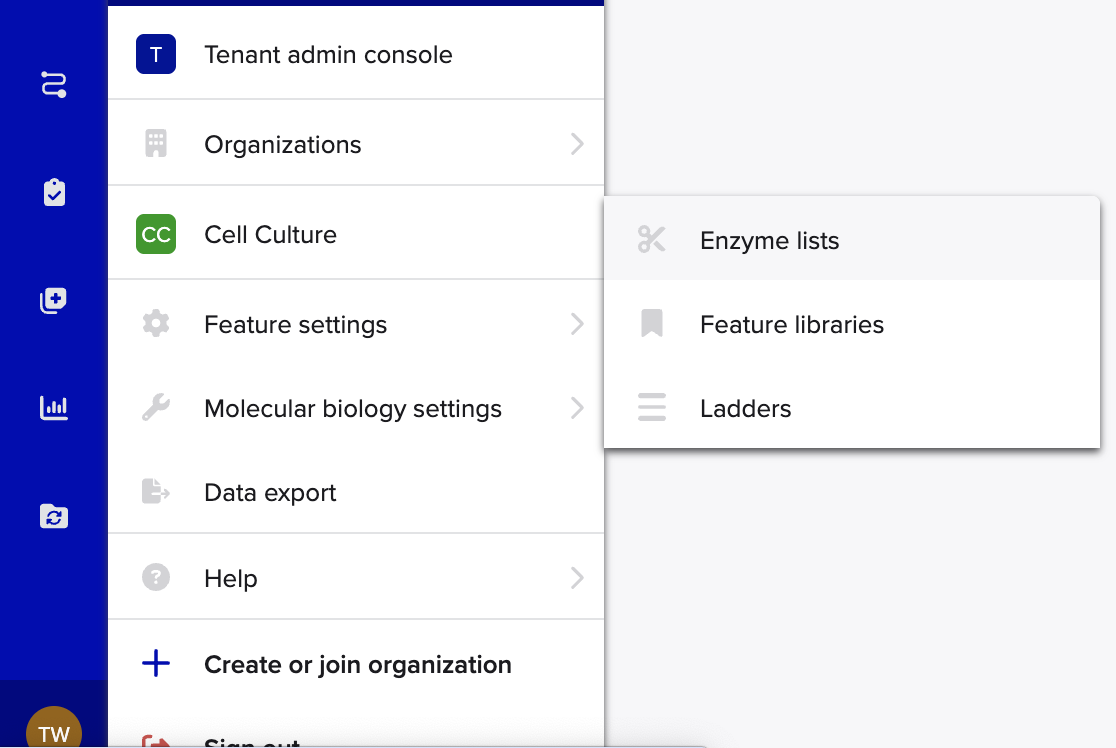
Task: Select the Data export menu item
Action: 270,493
